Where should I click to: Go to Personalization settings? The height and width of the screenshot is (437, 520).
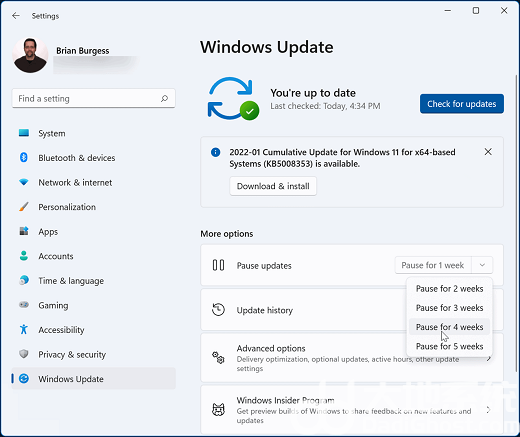point(94,207)
